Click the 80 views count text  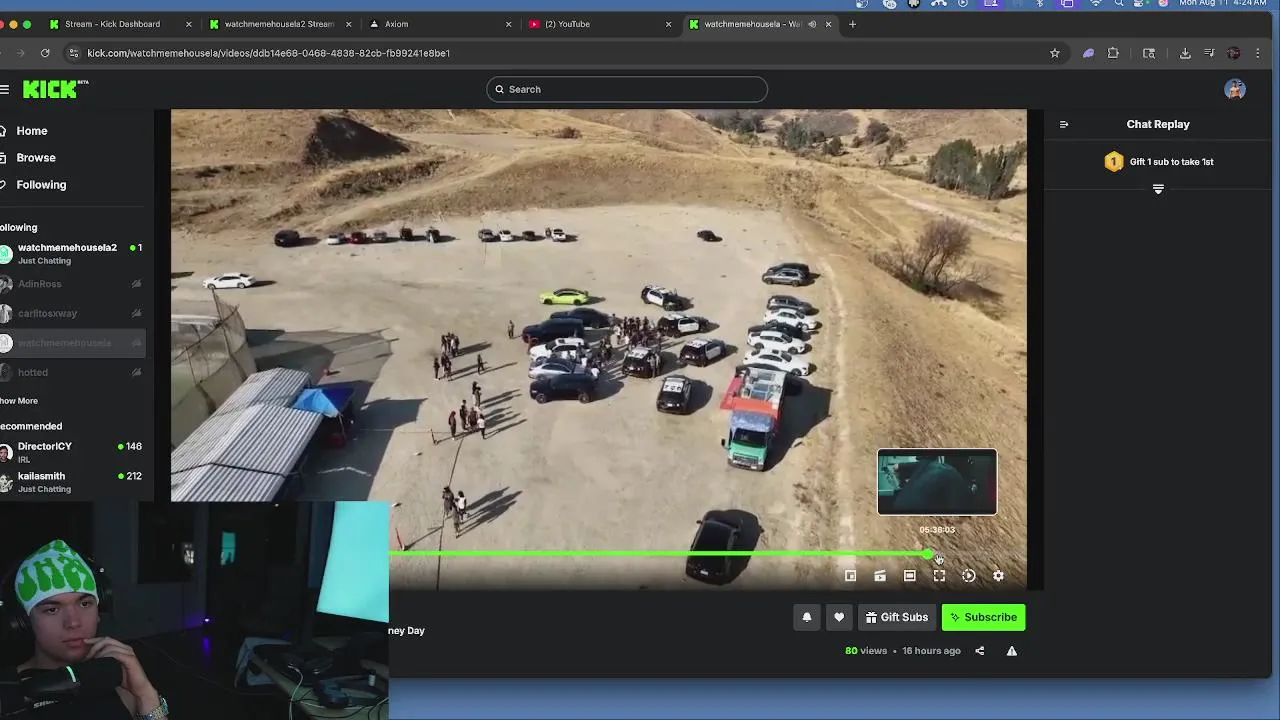click(x=866, y=651)
